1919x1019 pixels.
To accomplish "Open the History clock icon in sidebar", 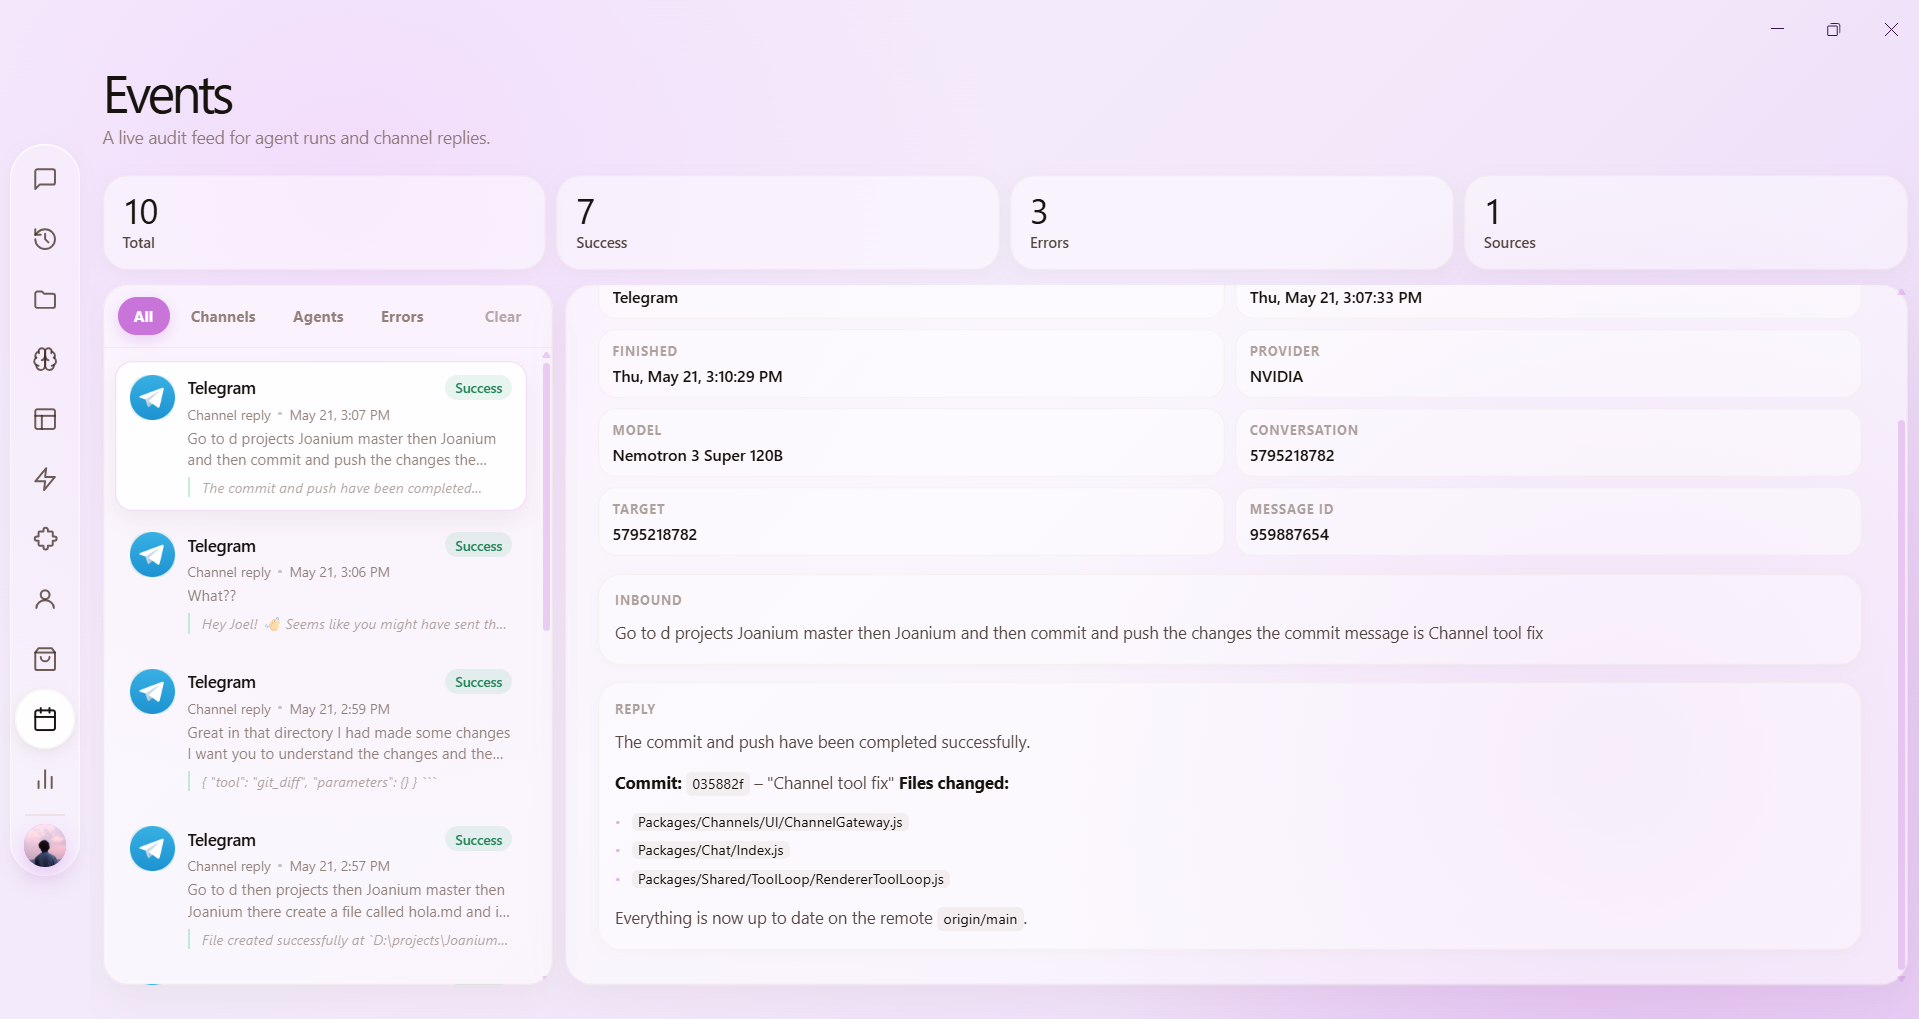I will (x=45, y=239).
